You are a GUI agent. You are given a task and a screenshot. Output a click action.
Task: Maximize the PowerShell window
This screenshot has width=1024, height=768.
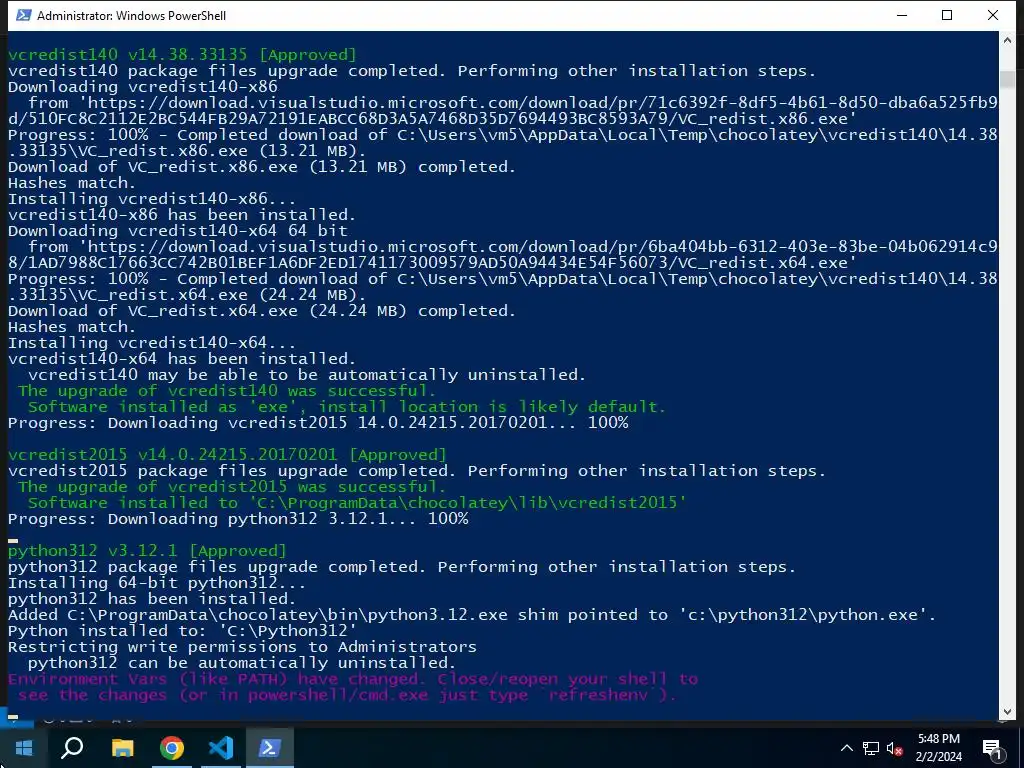coord(947,15)
